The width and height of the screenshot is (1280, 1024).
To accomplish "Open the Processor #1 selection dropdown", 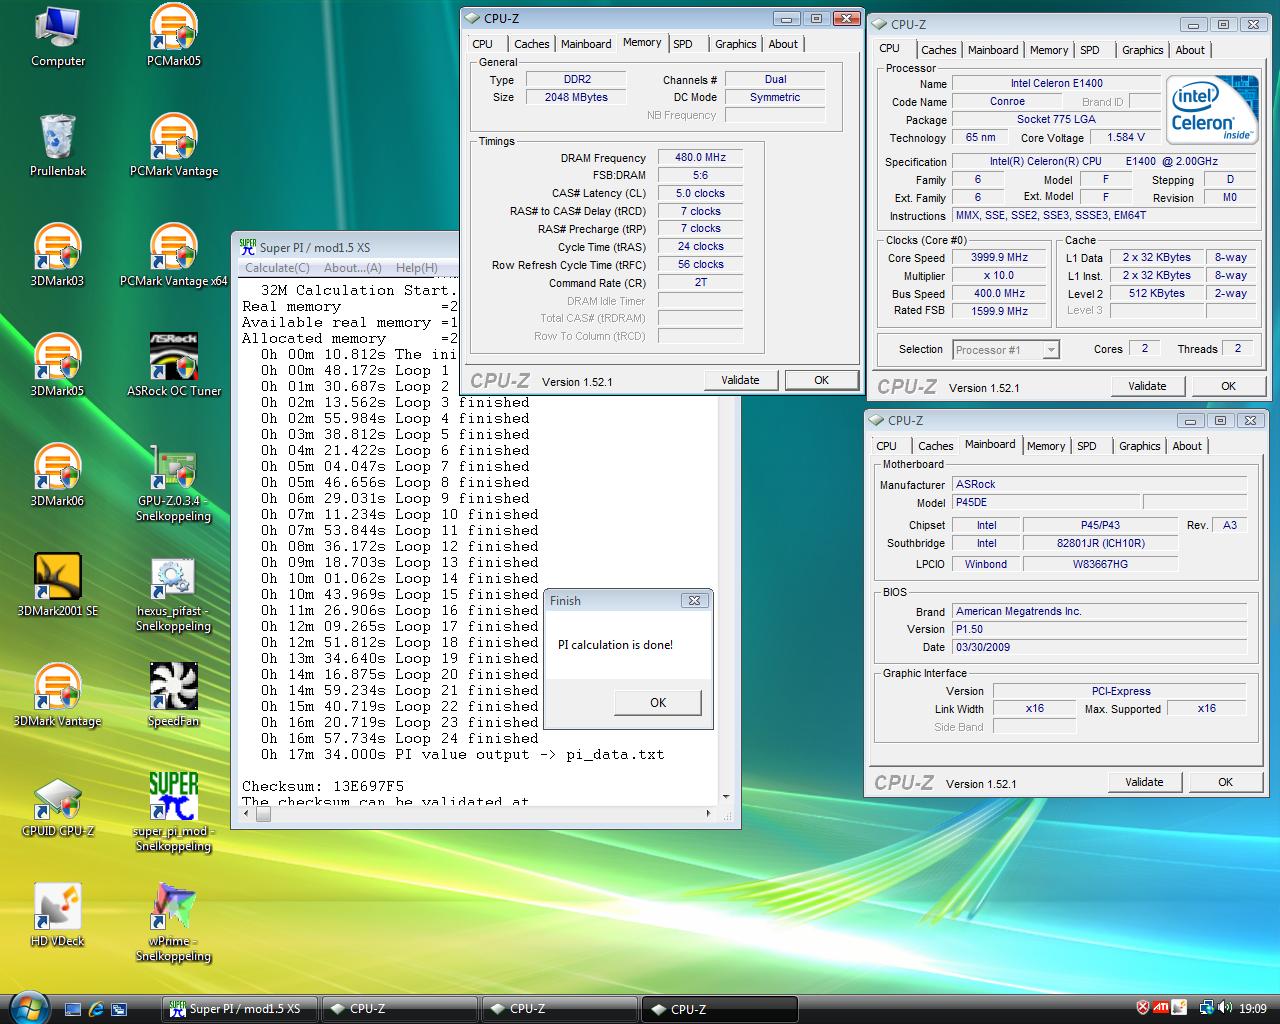I will point(1005,349).
